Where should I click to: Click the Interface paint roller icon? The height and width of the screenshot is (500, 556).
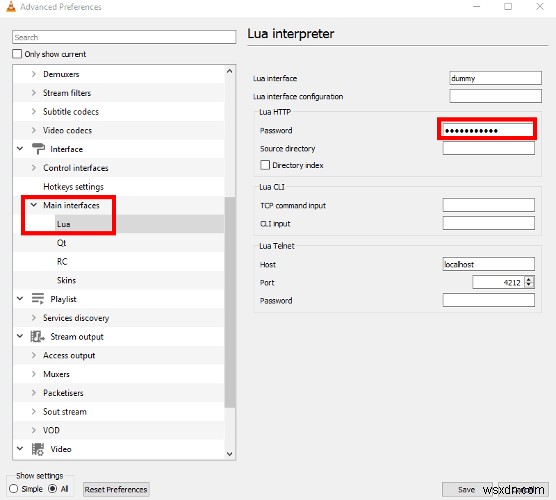[38, 149]
